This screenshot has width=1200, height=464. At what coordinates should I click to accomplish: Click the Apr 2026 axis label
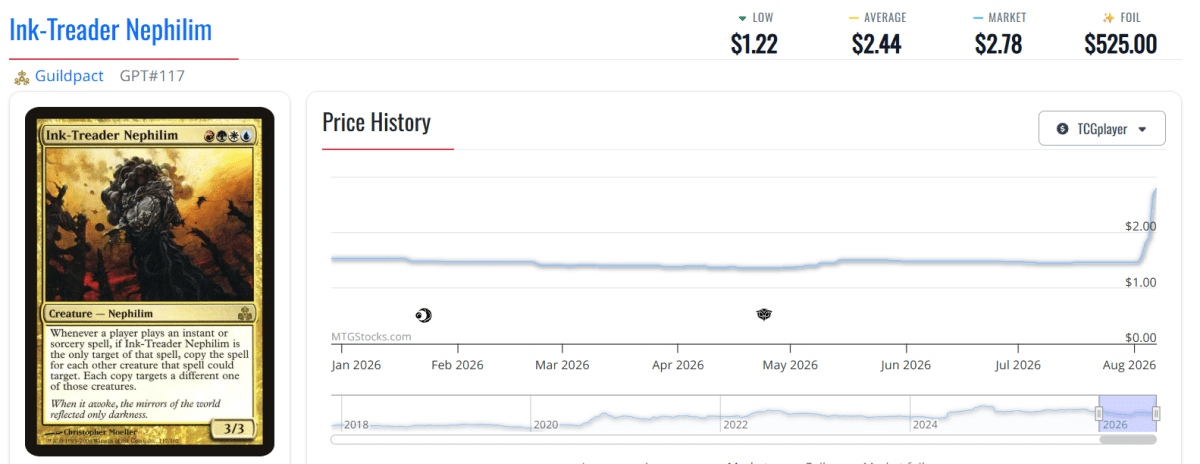tap(678, 365)
